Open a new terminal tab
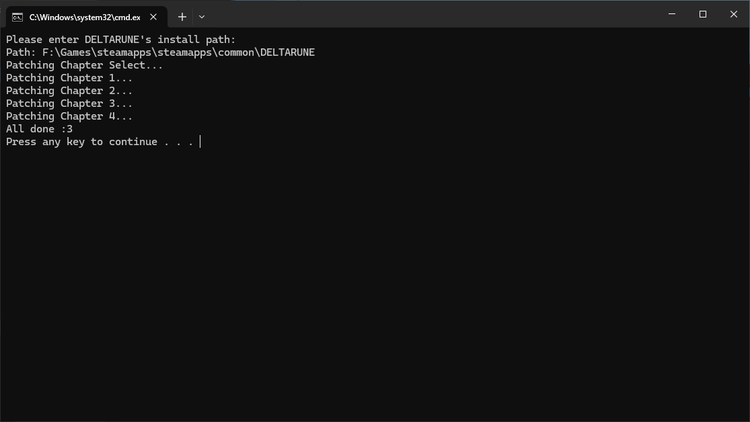This screenshot has width=750, height=422. [x=182, y=17]
